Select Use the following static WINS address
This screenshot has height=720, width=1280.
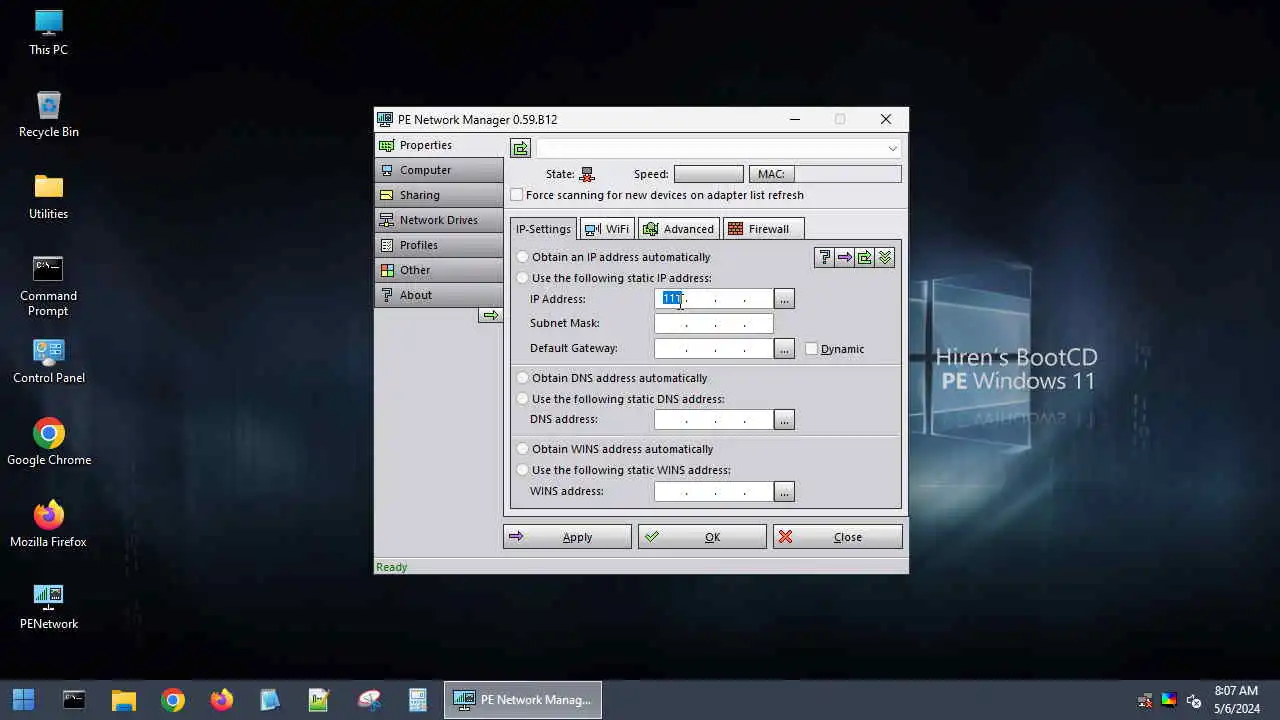click(522, 470)
